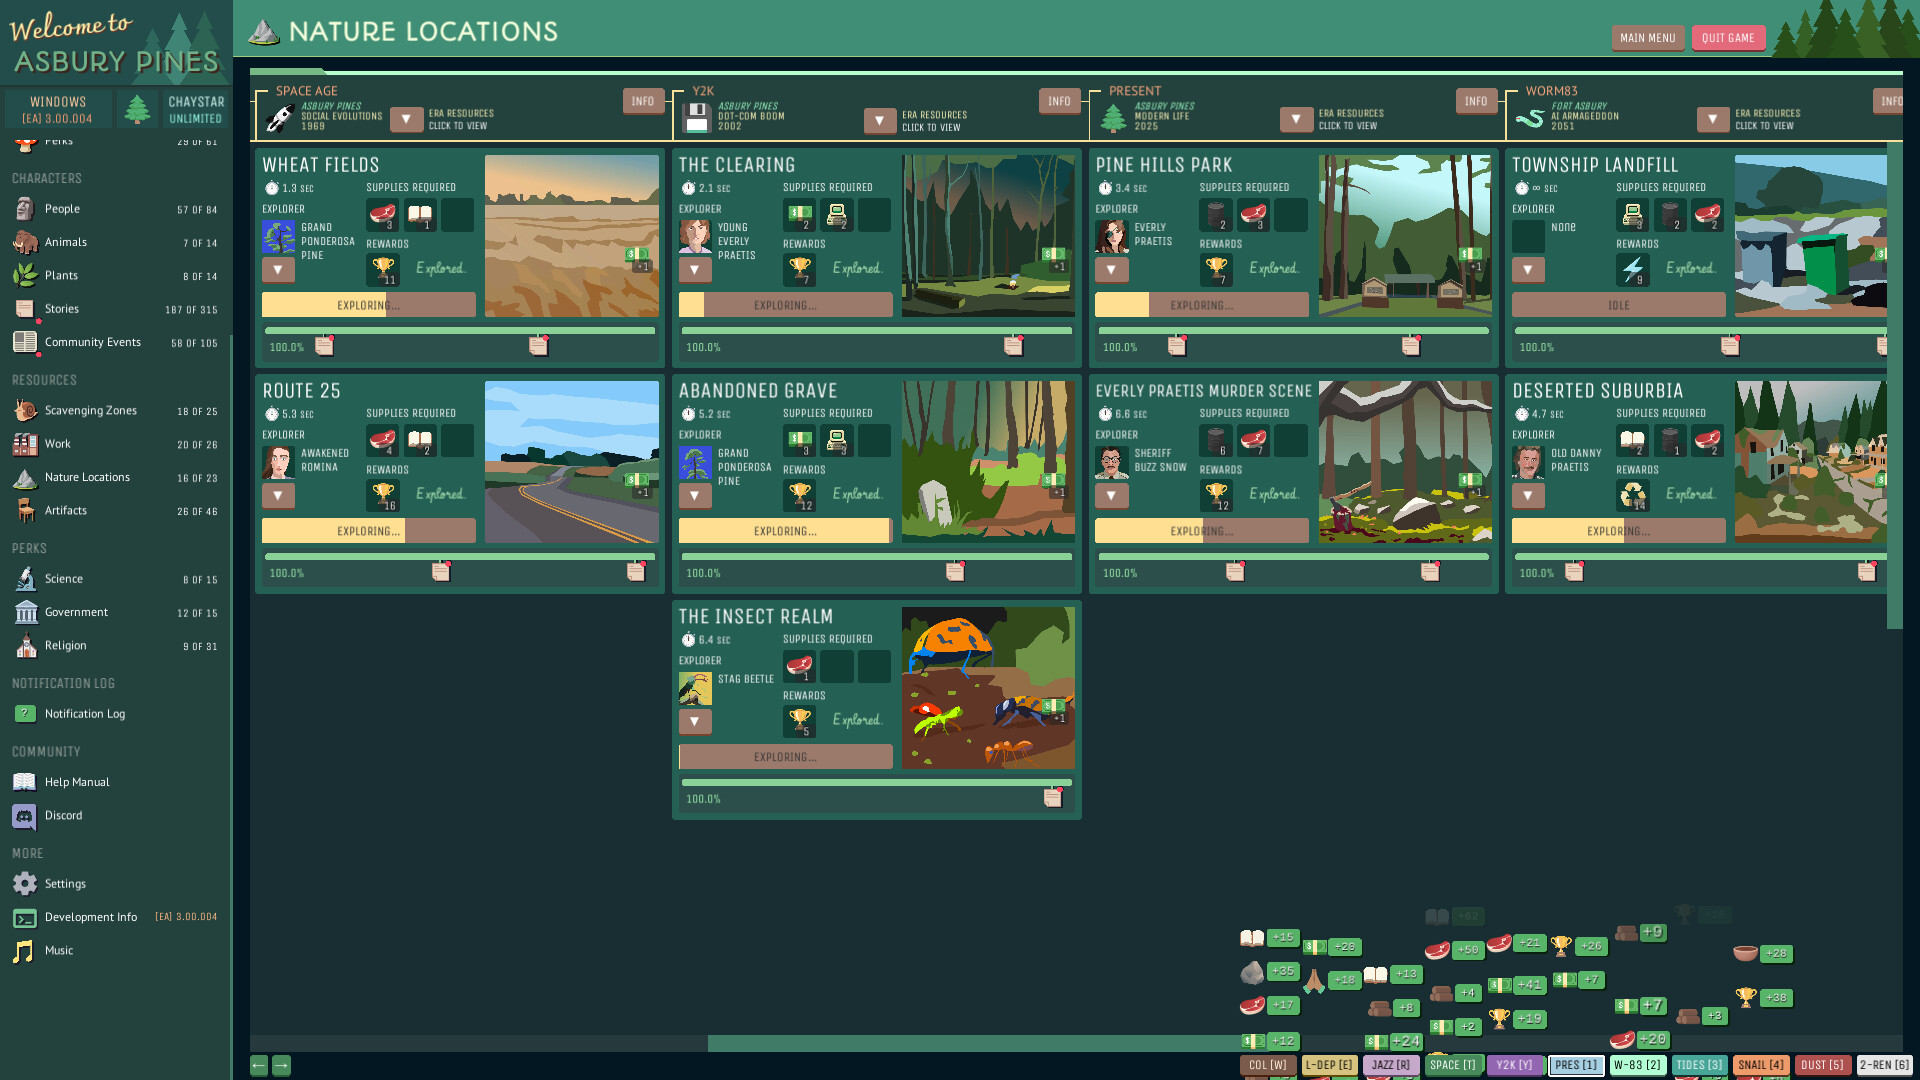This screenshot has height=1080, width=1920.
Task: Open the Government perk icon
Action: (x=24, y=611)
